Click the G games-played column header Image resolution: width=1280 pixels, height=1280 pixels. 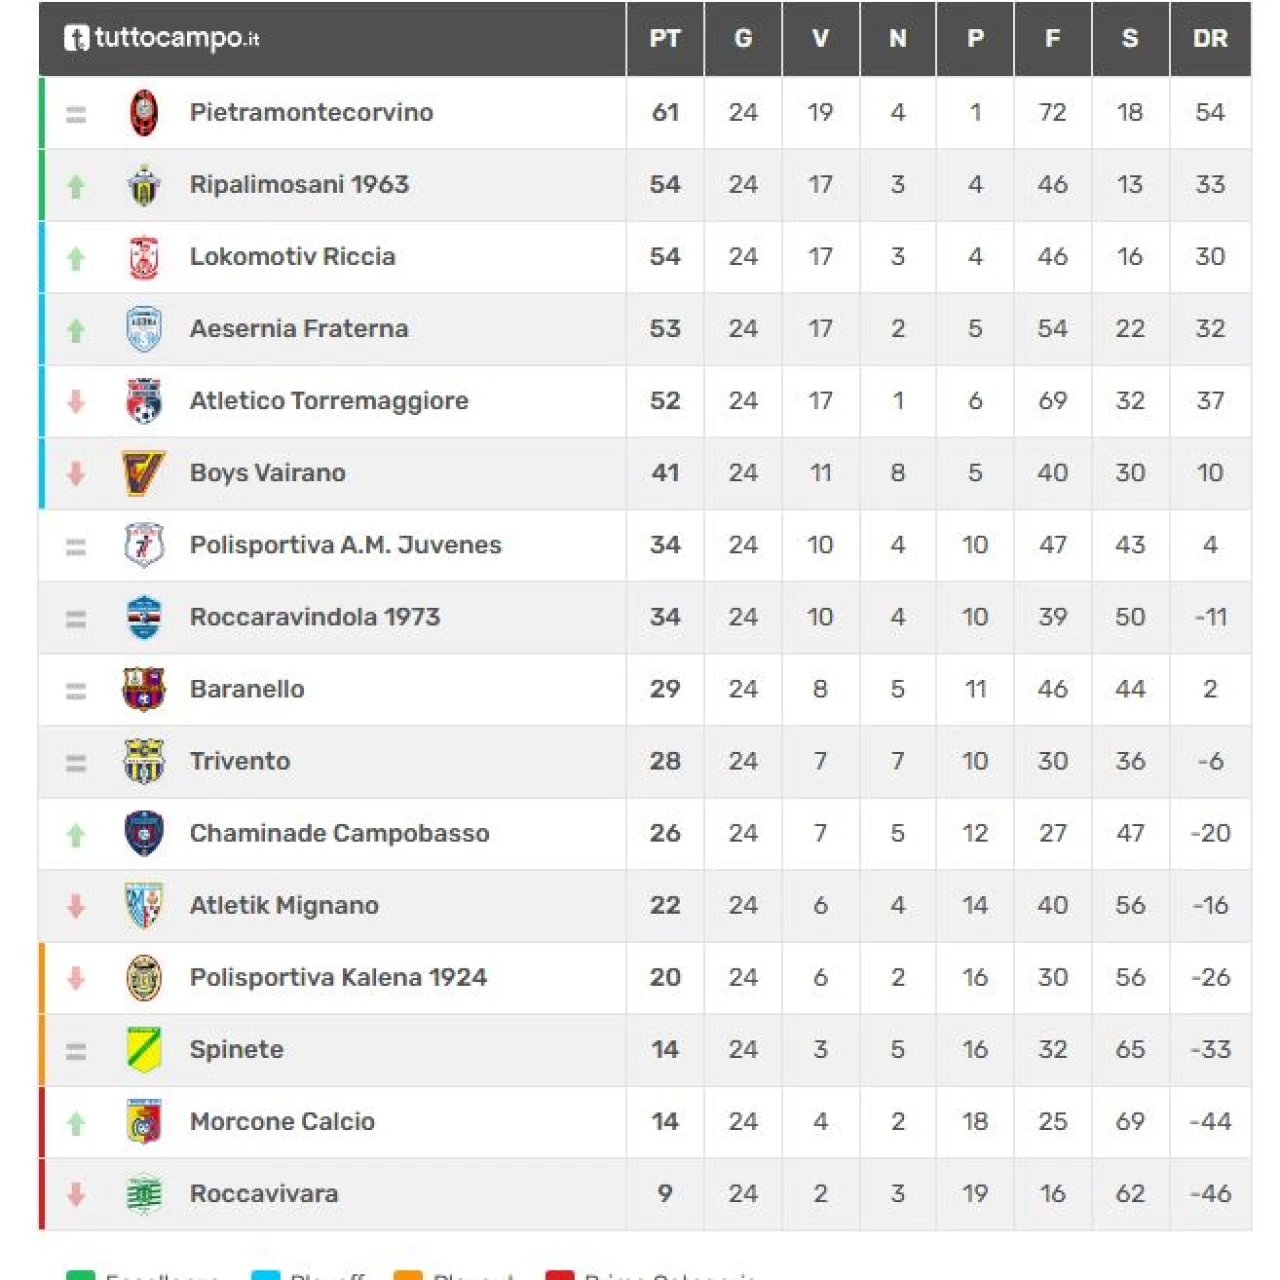click(x=743, y=39)
